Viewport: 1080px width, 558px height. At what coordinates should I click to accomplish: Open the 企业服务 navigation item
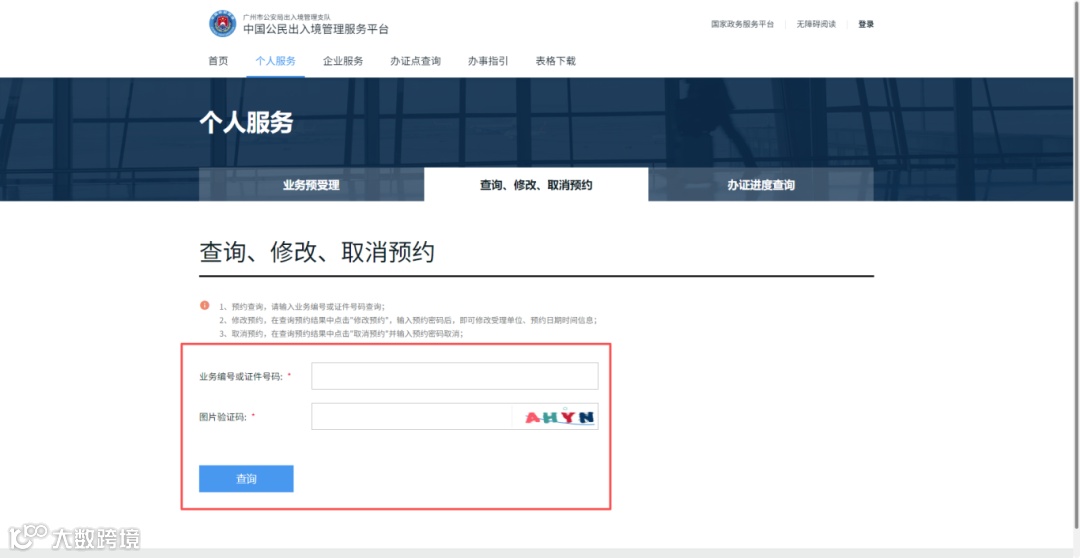[343, 61]
